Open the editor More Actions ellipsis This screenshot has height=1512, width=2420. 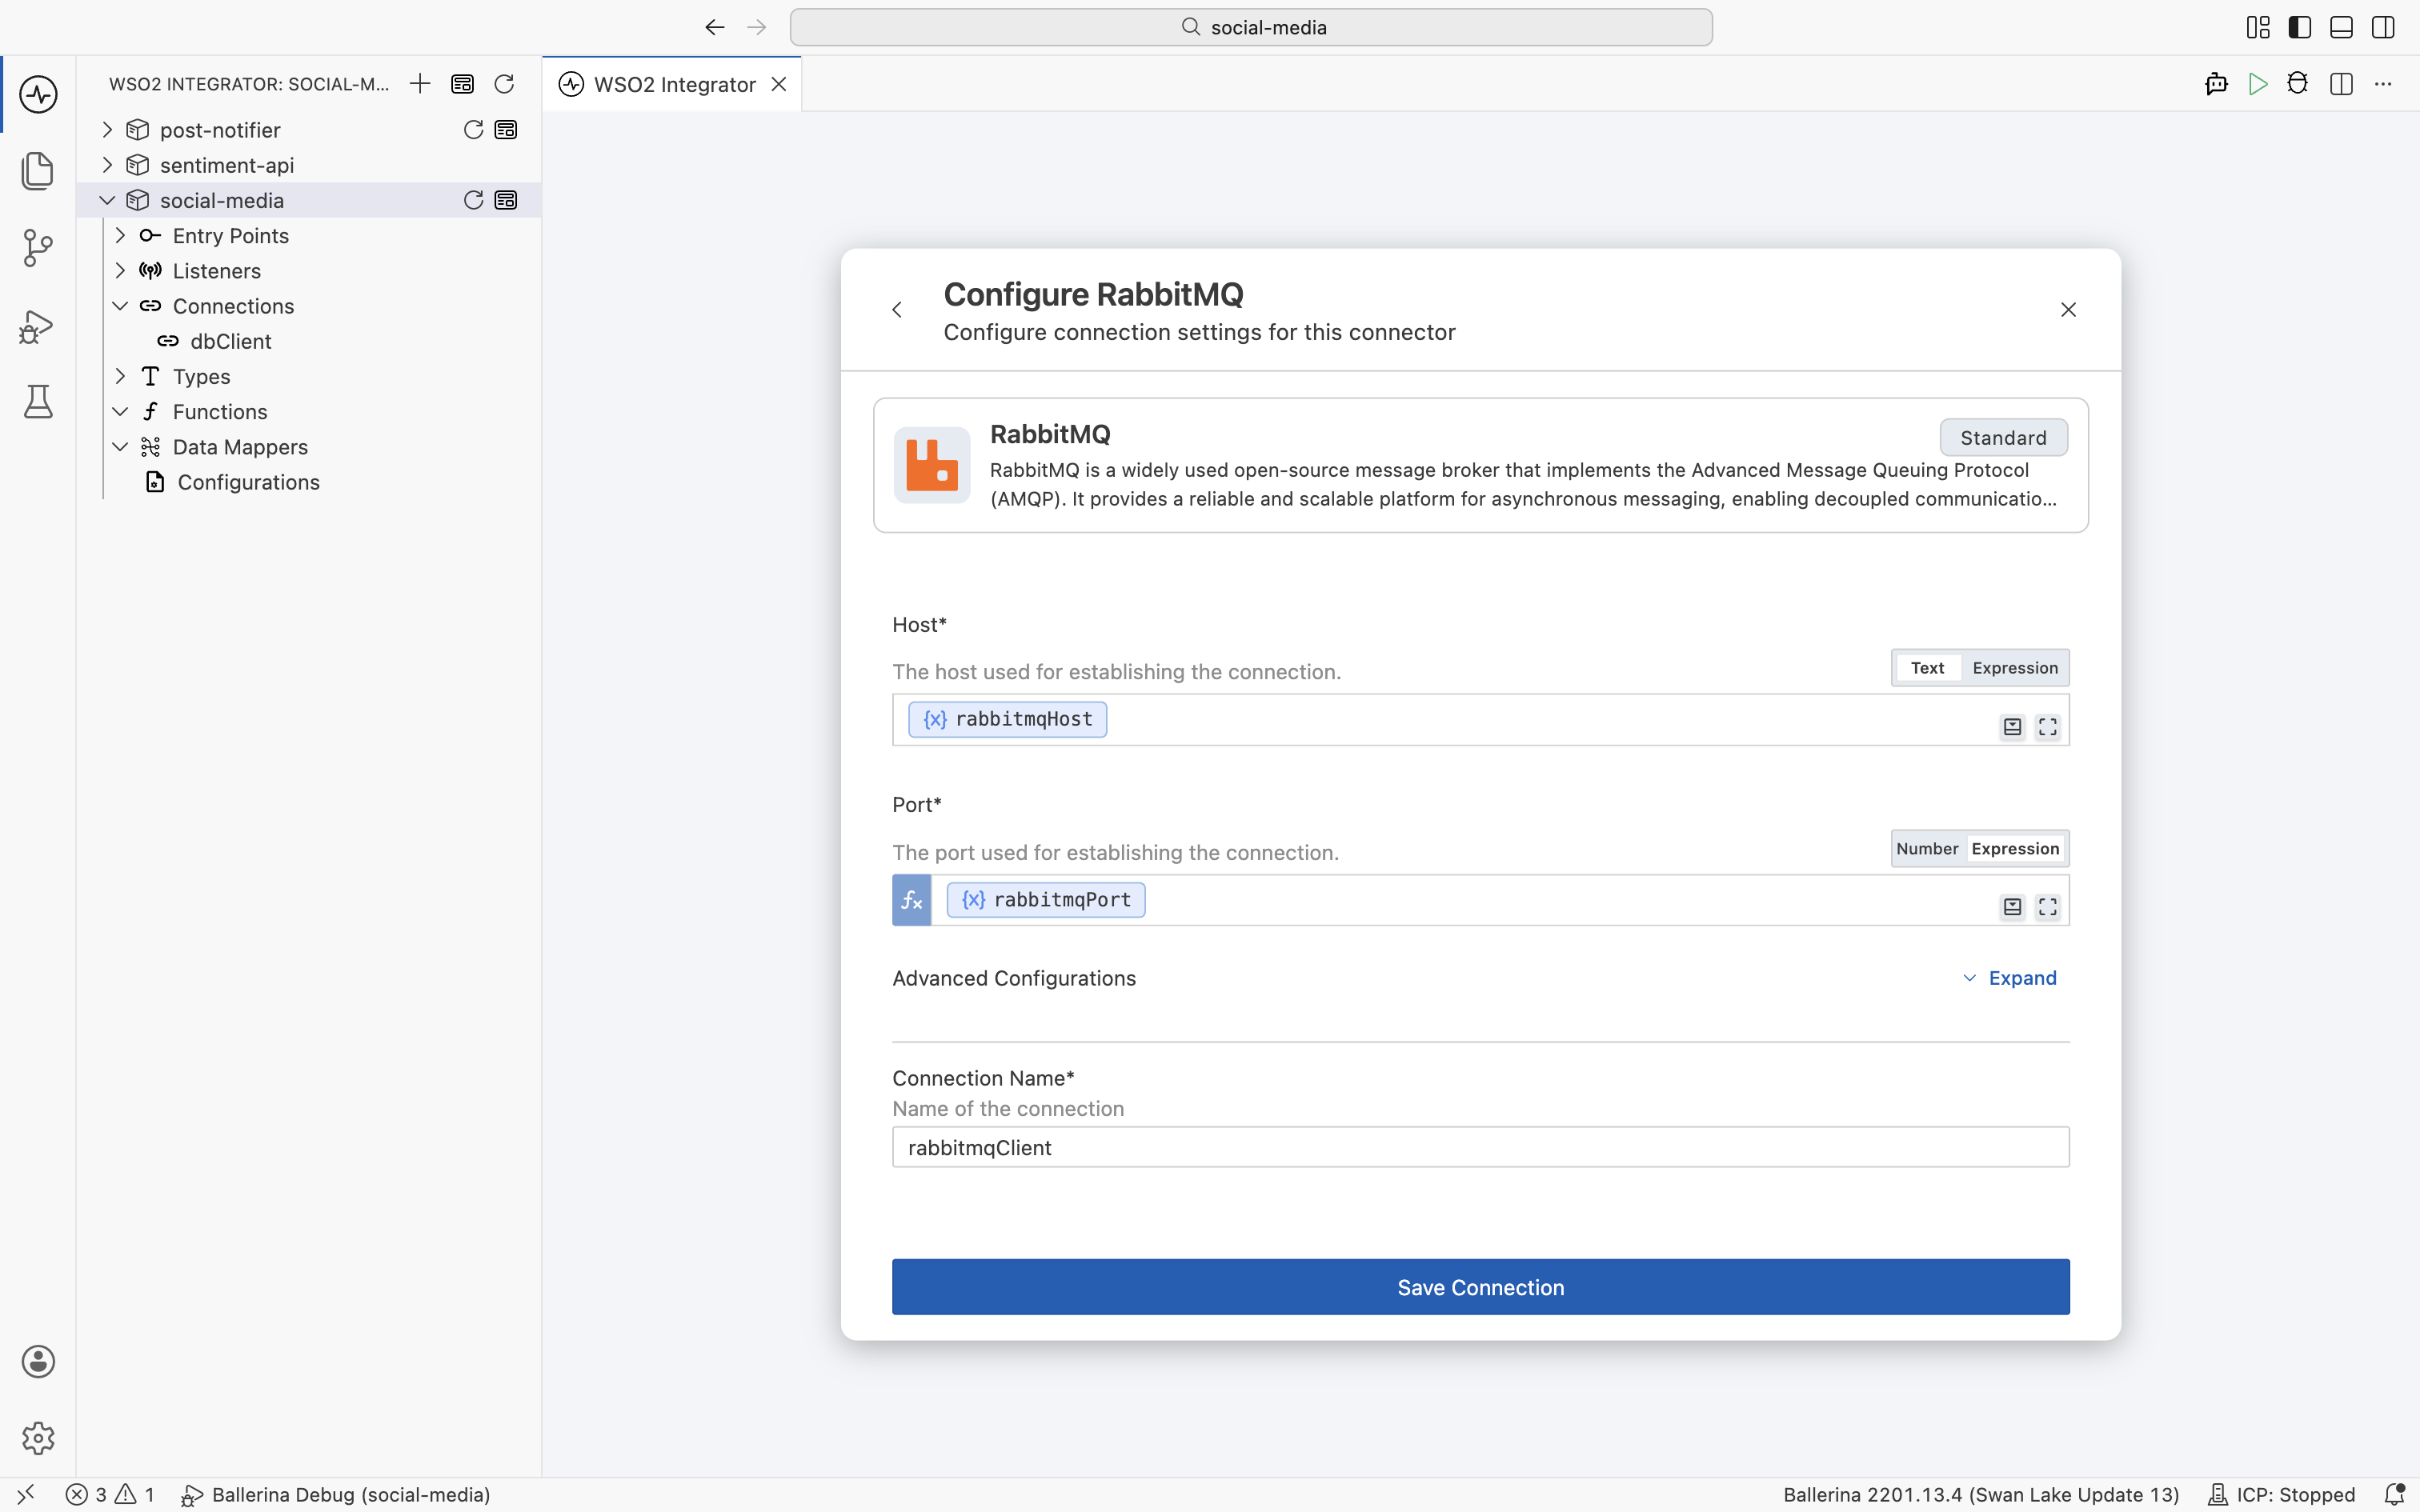2383,84
